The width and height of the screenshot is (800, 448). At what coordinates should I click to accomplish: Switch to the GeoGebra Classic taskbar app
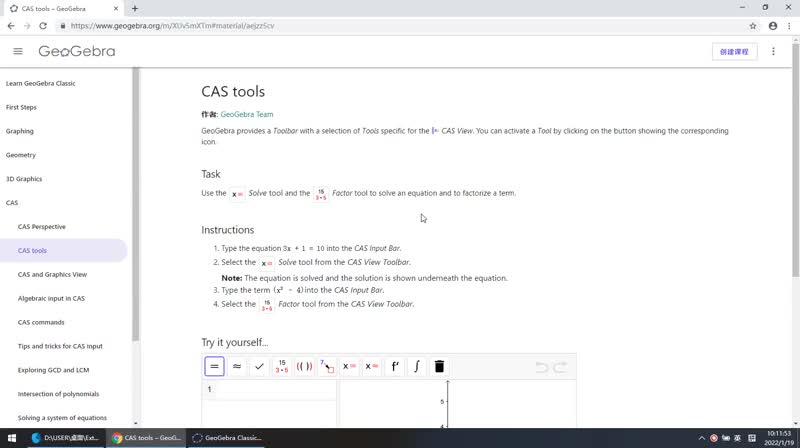click(227, 438)
